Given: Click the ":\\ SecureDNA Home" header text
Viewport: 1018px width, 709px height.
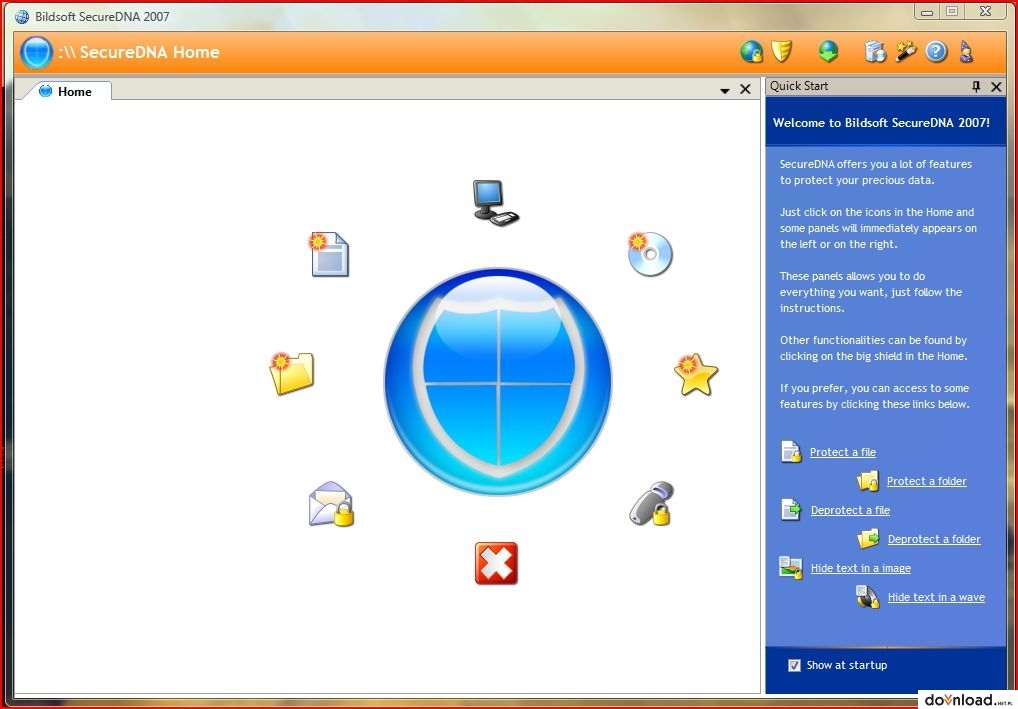Looking at the screenshot, I should tap(139, 53).
